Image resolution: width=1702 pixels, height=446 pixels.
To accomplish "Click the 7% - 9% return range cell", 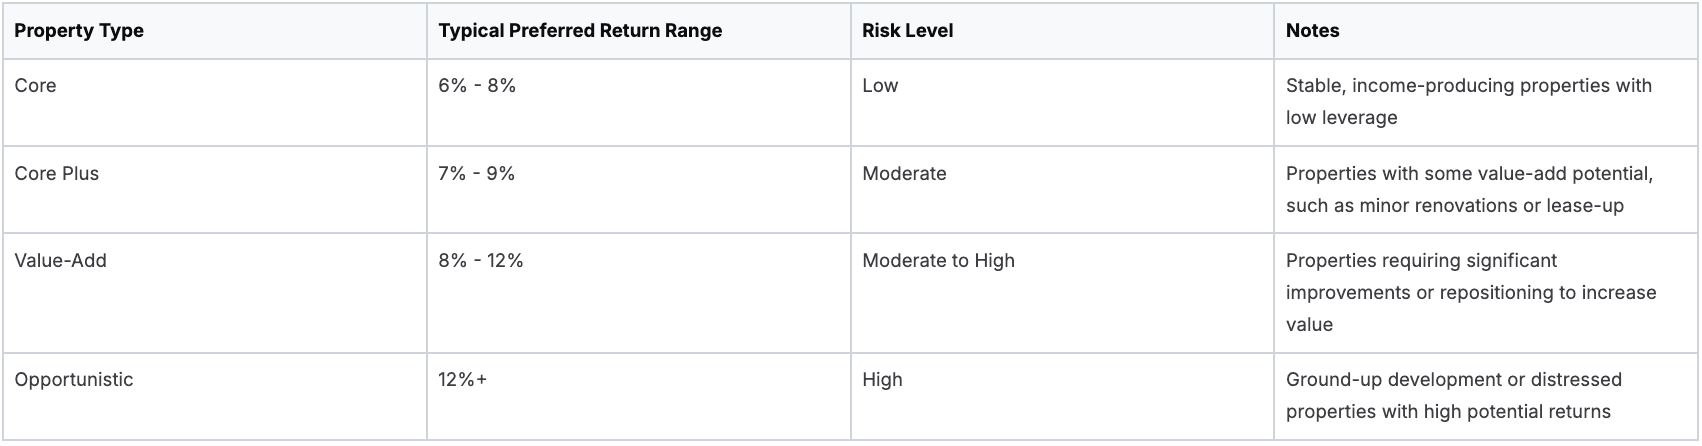I will 476,174.
